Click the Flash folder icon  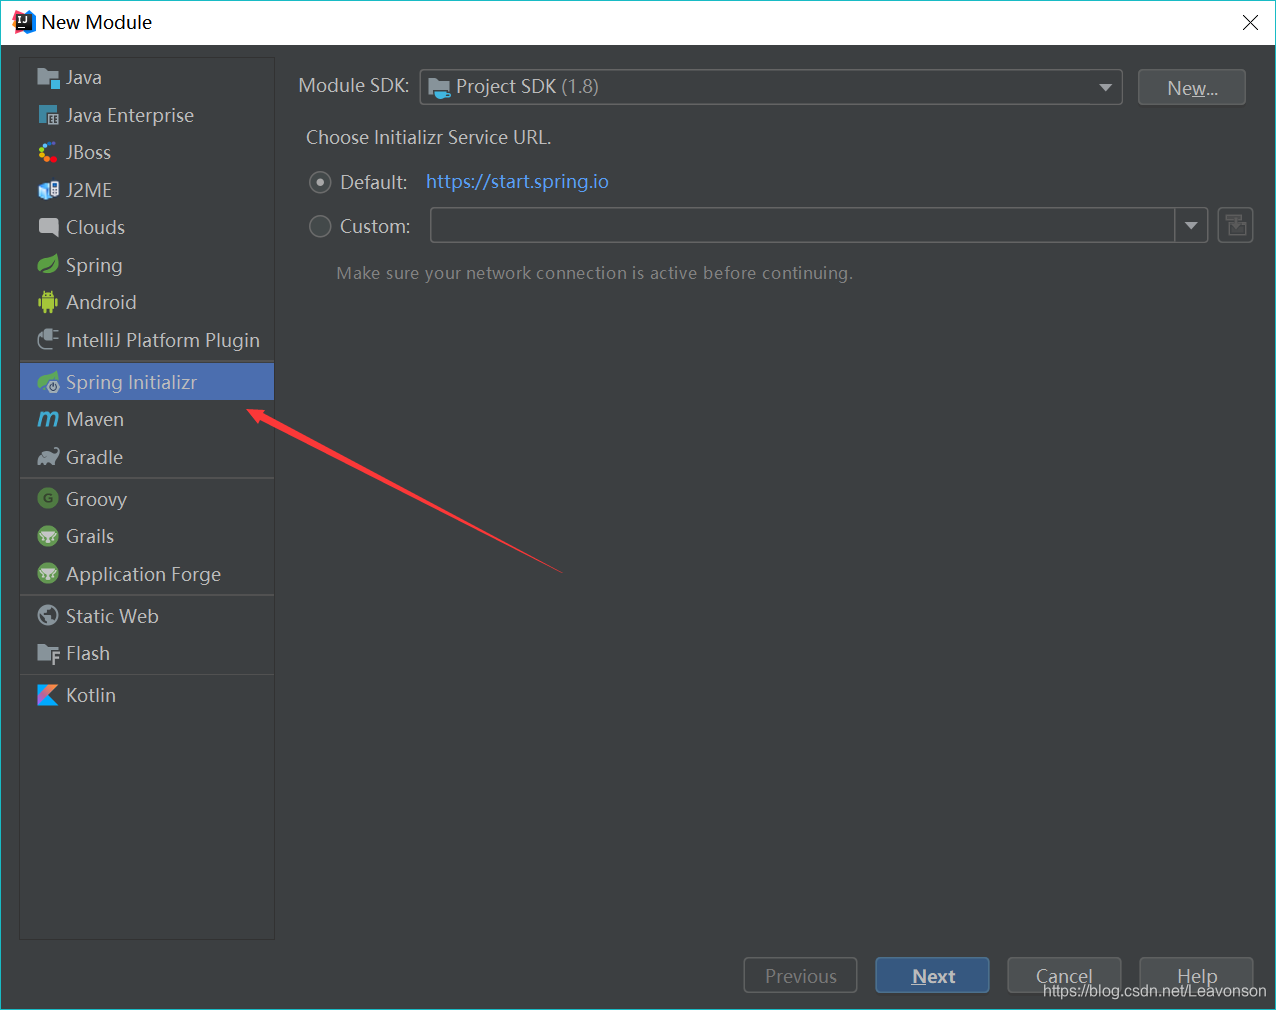[48, 653]
